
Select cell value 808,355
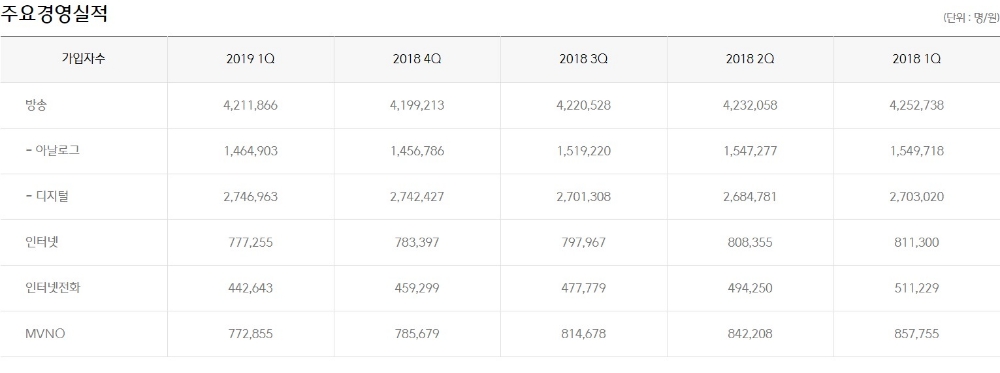(750, 242)
